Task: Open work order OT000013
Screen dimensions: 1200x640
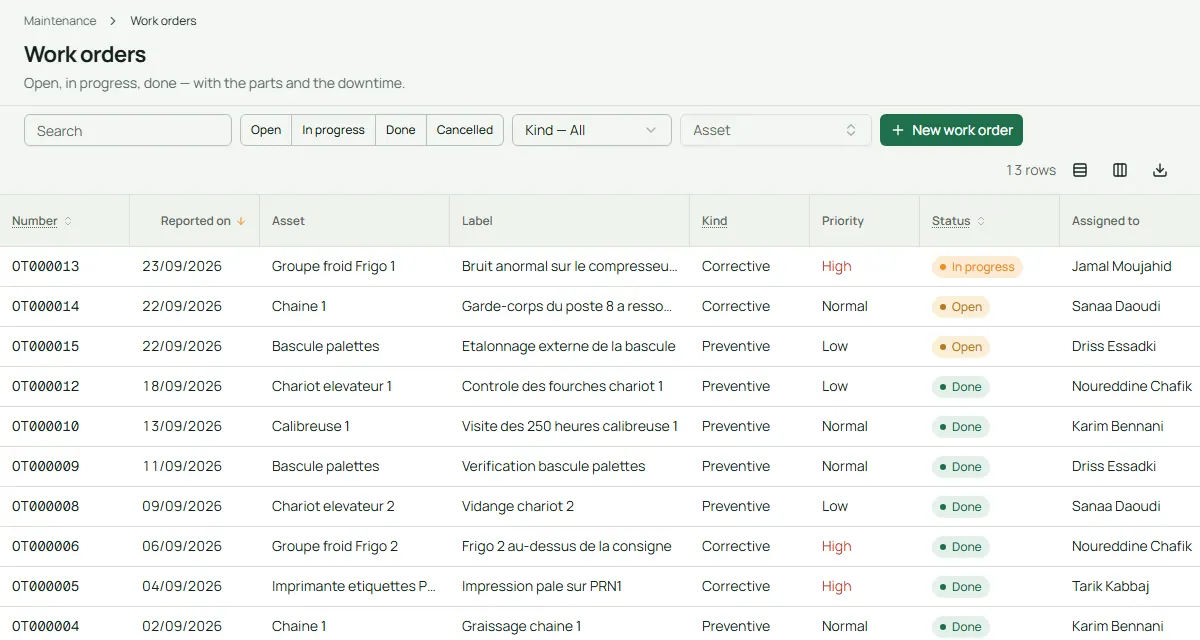Action: (x=46, y=267)
